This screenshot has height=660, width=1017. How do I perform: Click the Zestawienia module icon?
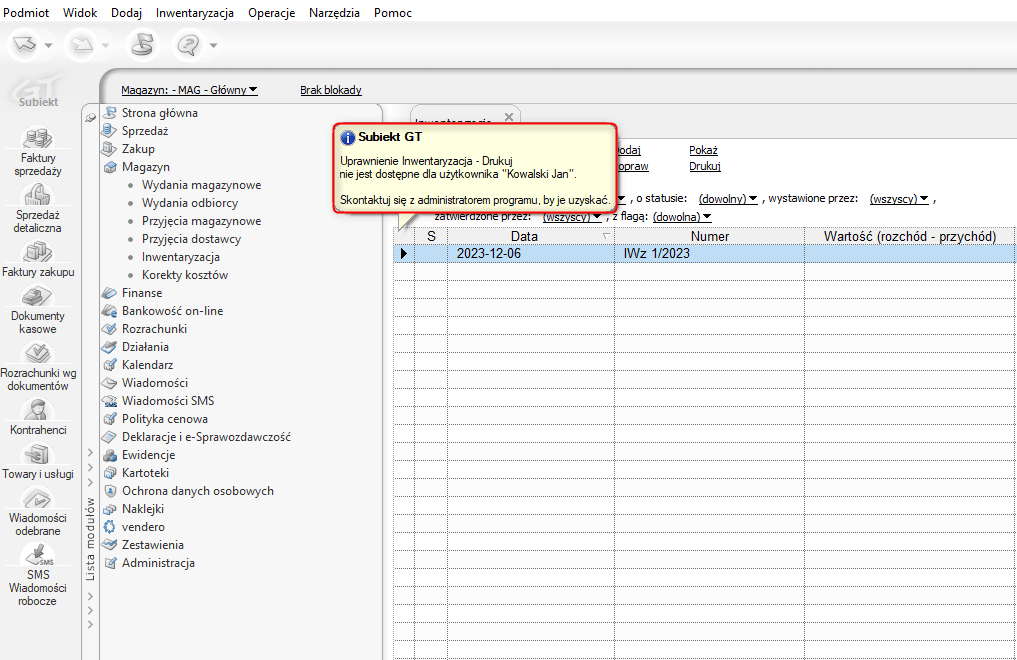coord(110,545)
